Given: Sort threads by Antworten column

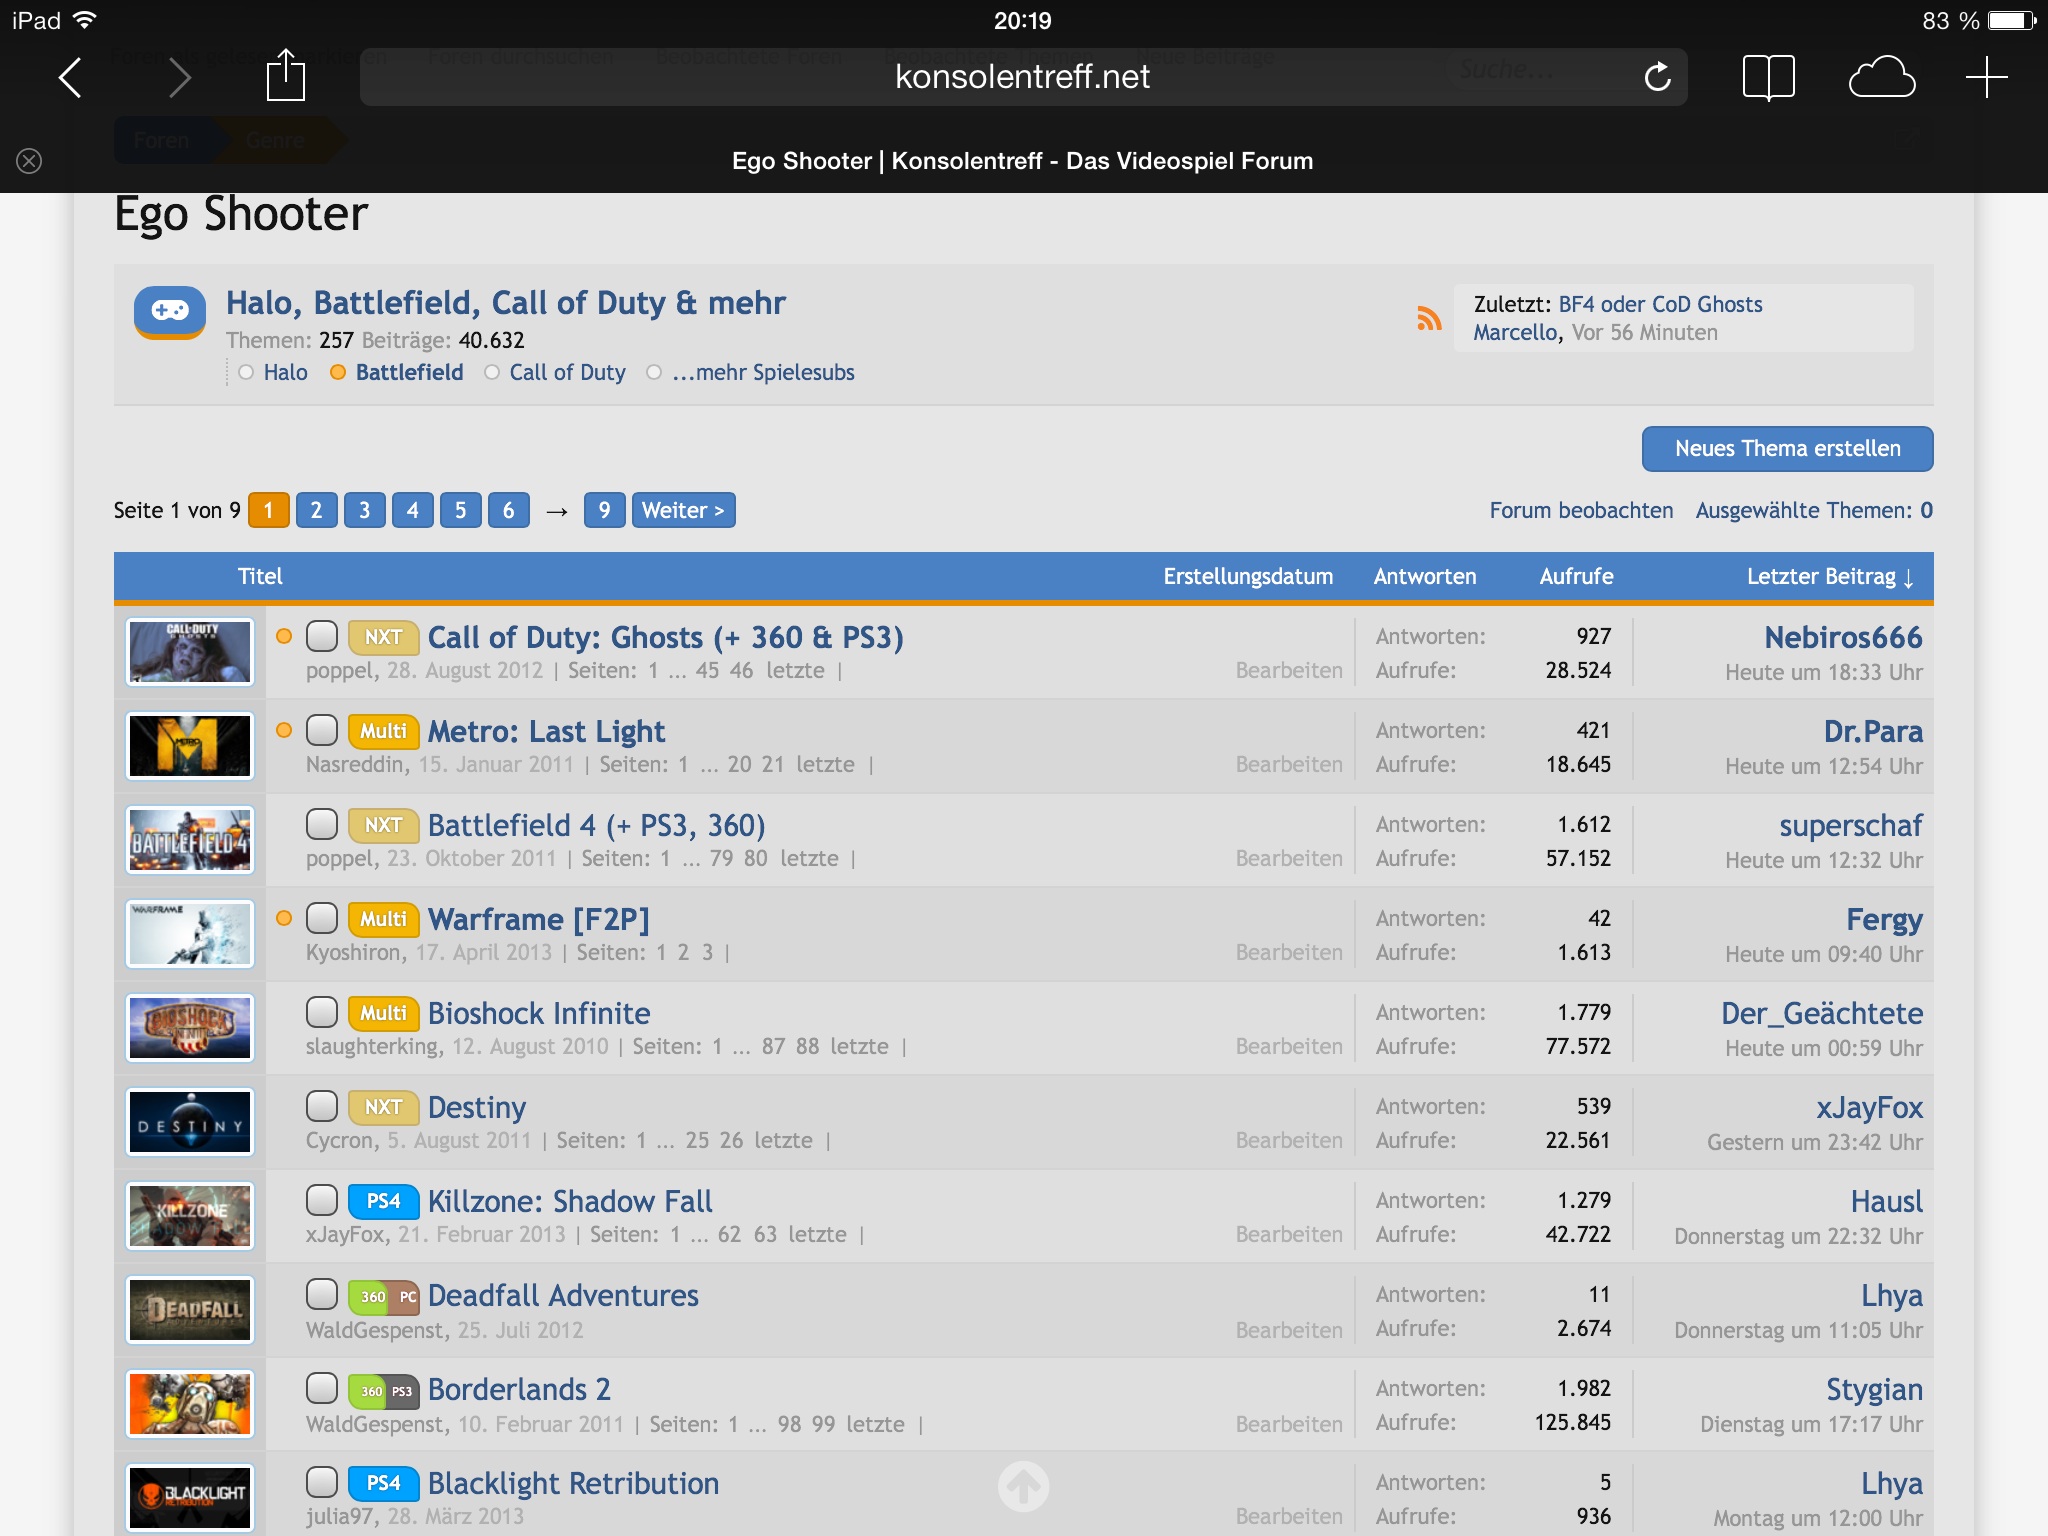Looking at the screenshot, I should tap(1425, 577).
